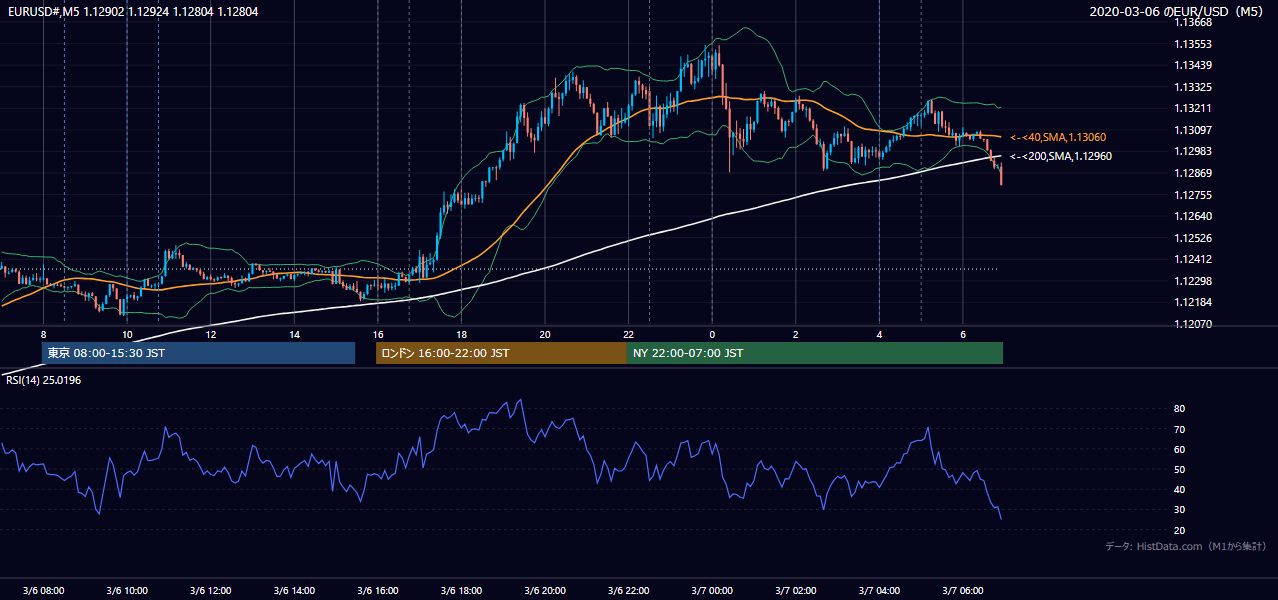This screenshot has height=600, width=1278.
Task: Click price axis value 1.13439
Action: pos(1193,66)
